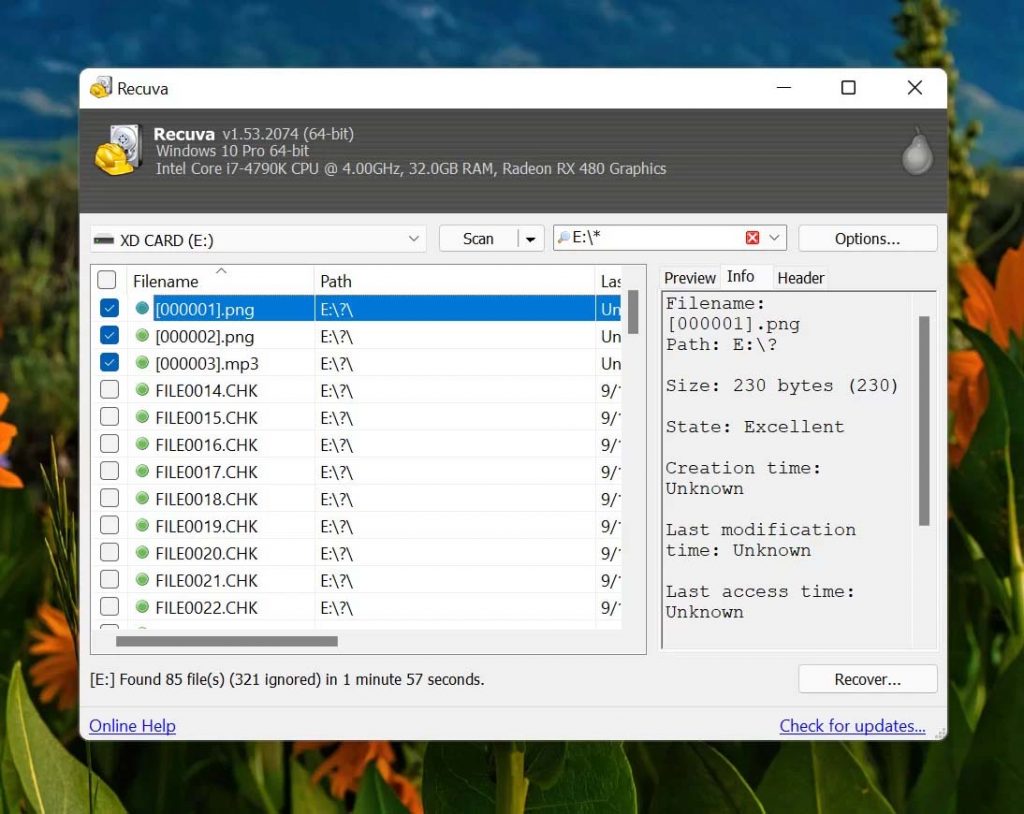Open the XD CARD drive selection dropdown

tap(414, 239)
